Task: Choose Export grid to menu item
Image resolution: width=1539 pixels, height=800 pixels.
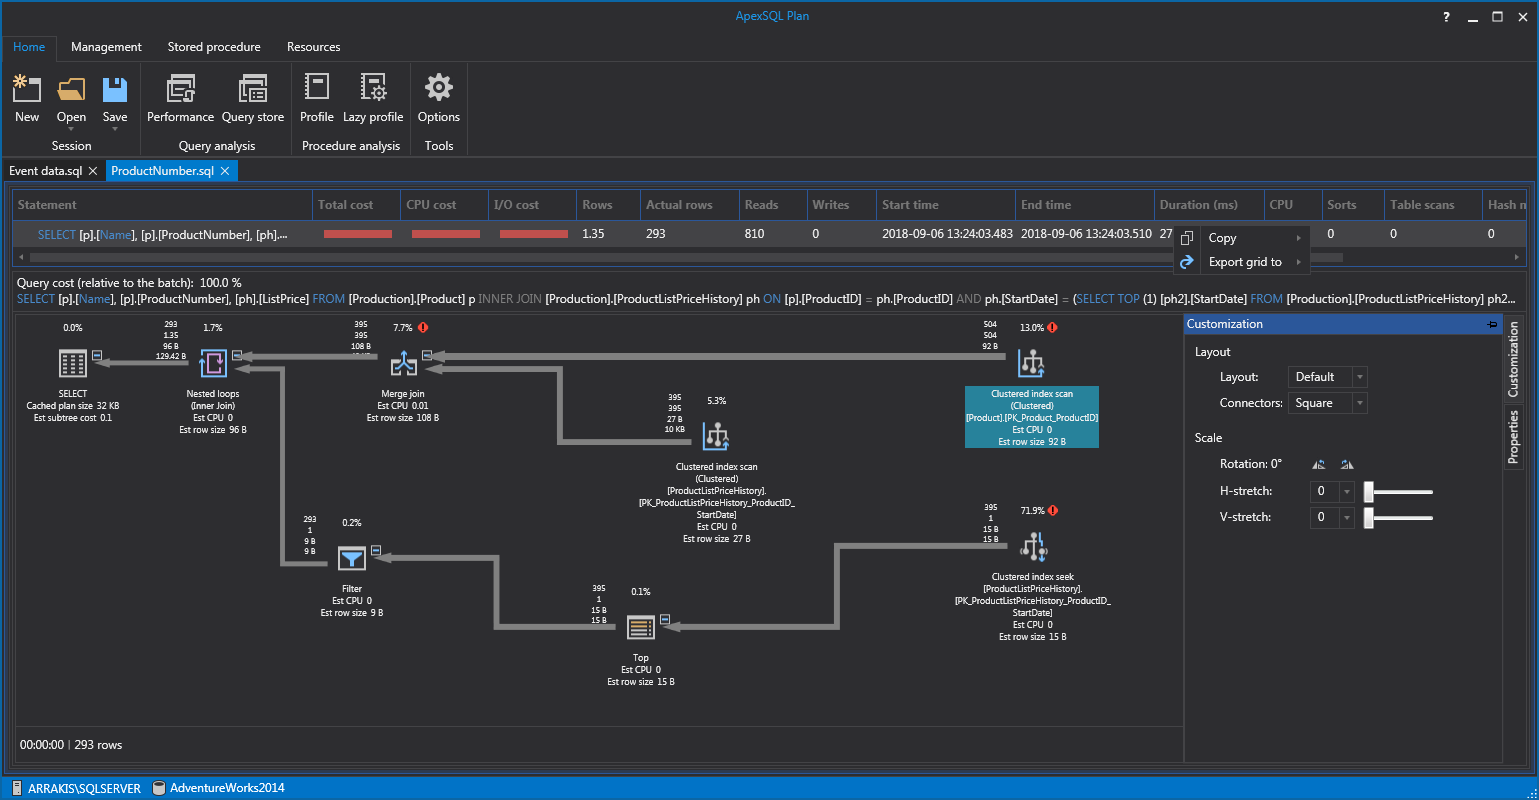Action: [x=1242, y=262]
